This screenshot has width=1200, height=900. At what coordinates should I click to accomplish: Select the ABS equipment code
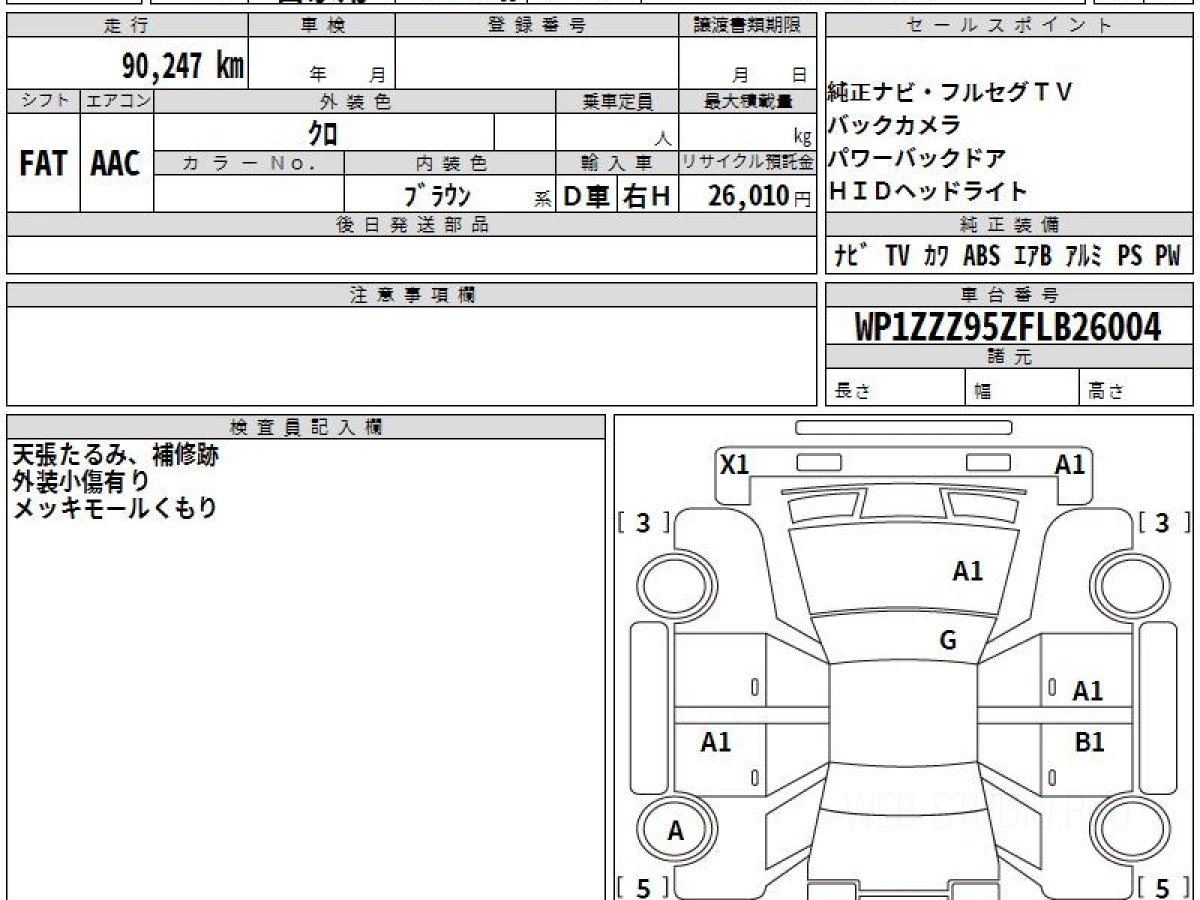[x=982, y=257]
